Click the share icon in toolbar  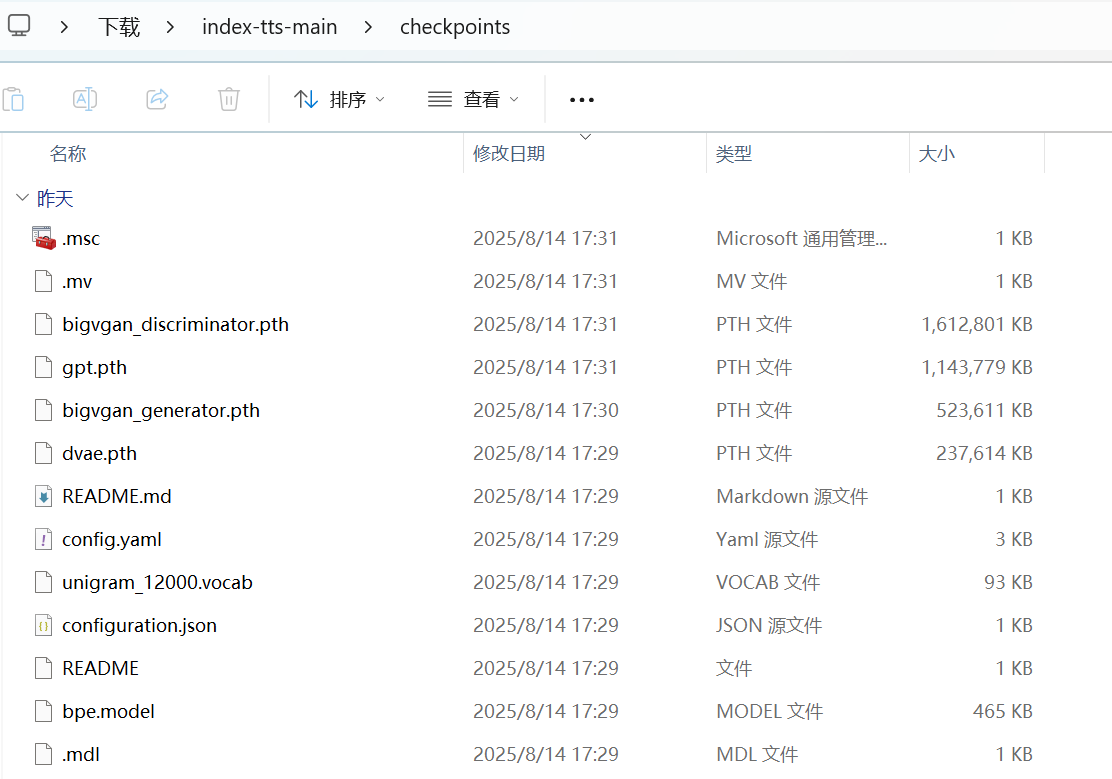coord(157,99)
